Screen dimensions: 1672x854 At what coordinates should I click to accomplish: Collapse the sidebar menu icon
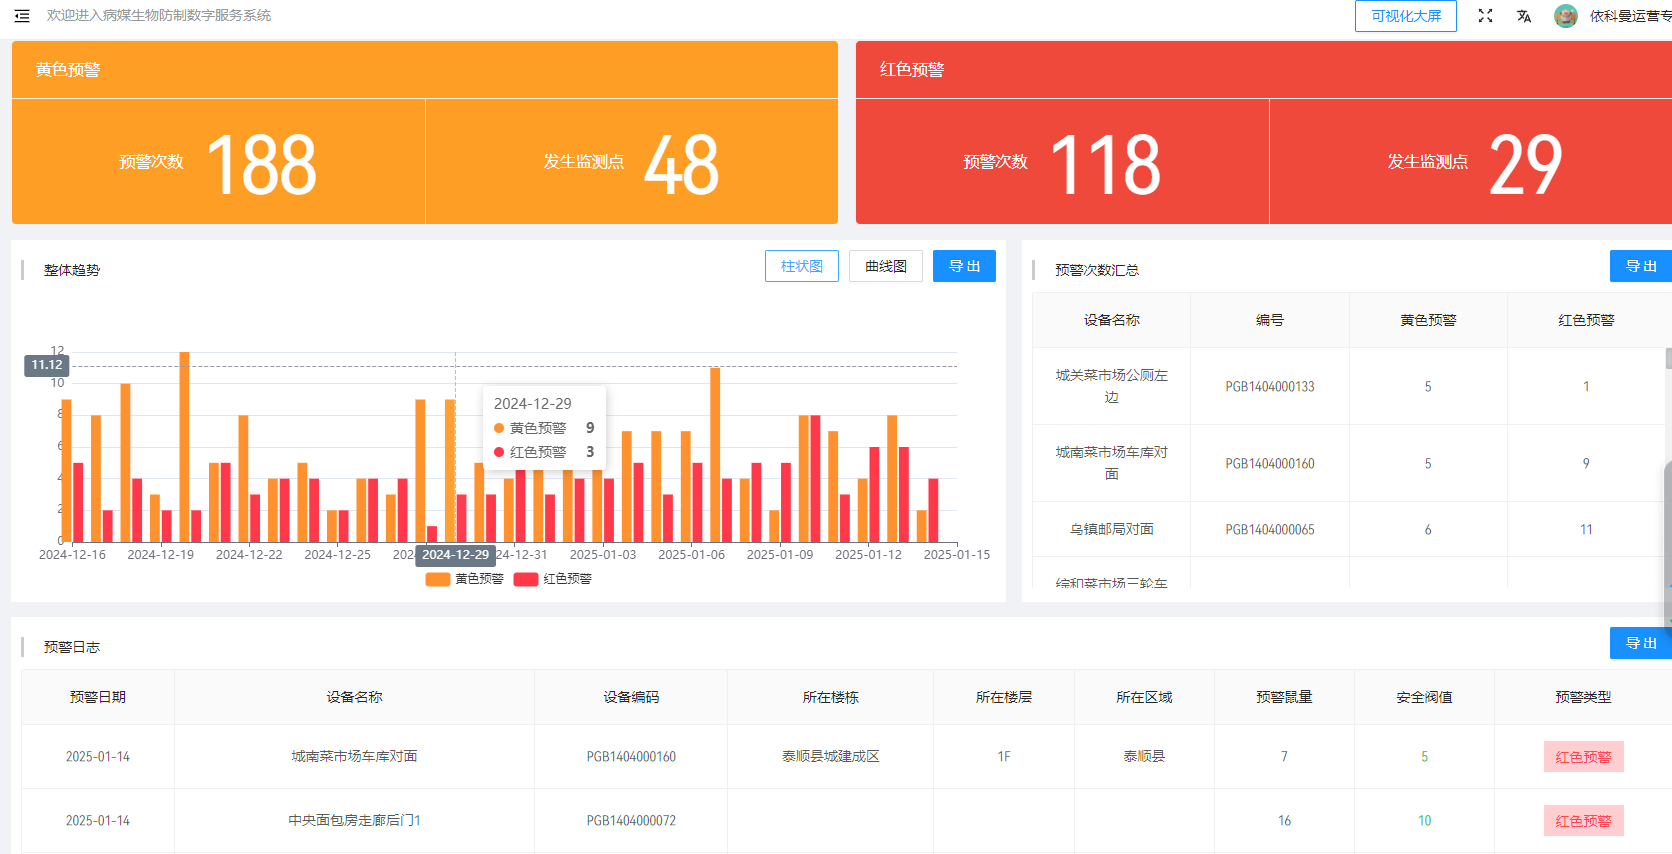tap(22, 16)
